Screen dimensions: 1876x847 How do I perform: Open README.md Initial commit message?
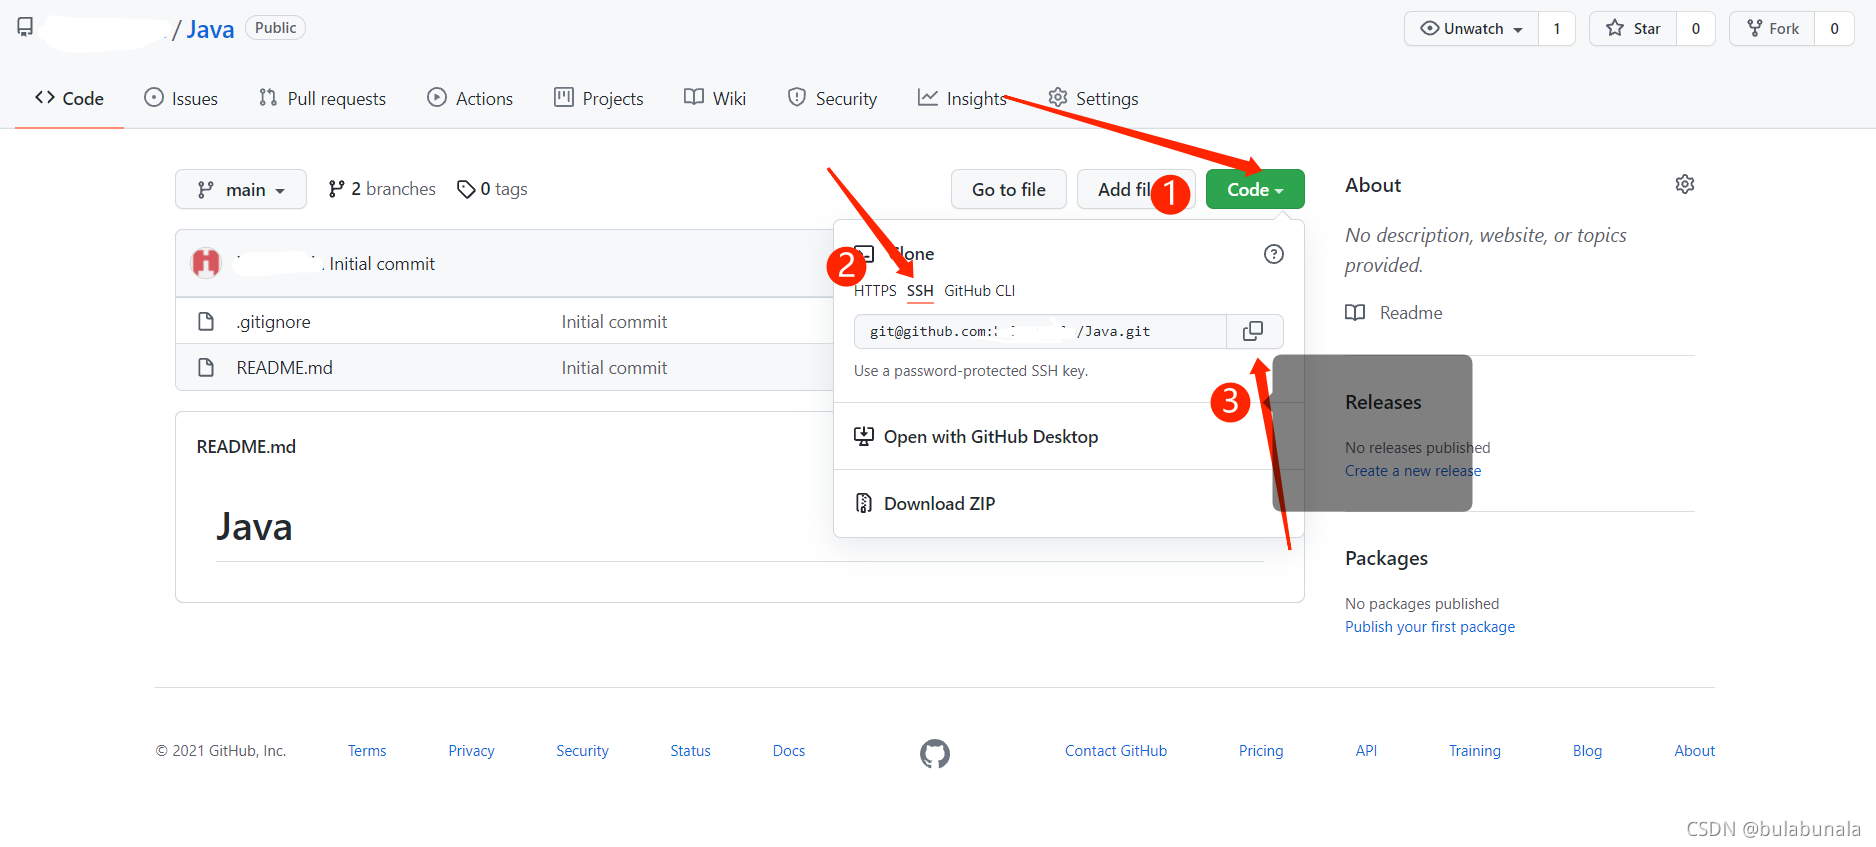614,368
